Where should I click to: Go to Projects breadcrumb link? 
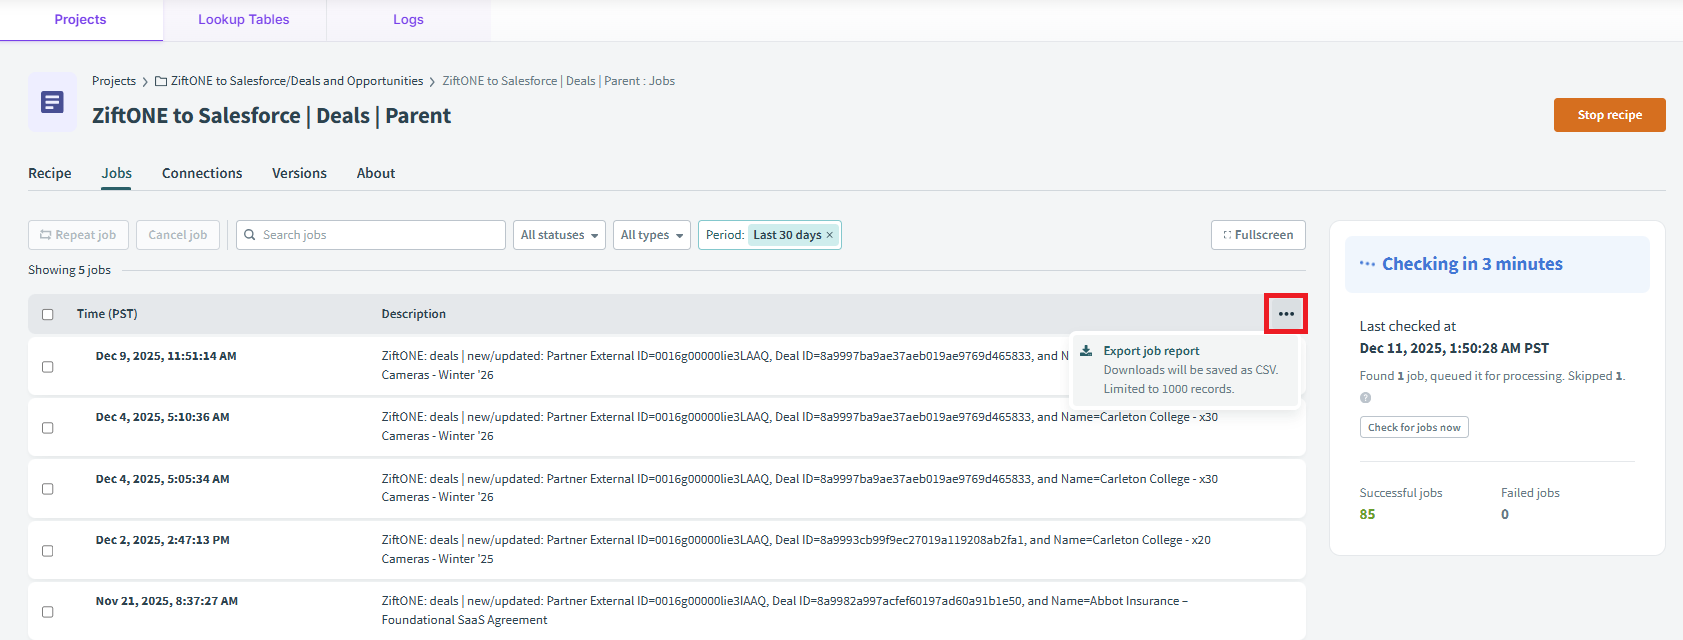point(114,81)
